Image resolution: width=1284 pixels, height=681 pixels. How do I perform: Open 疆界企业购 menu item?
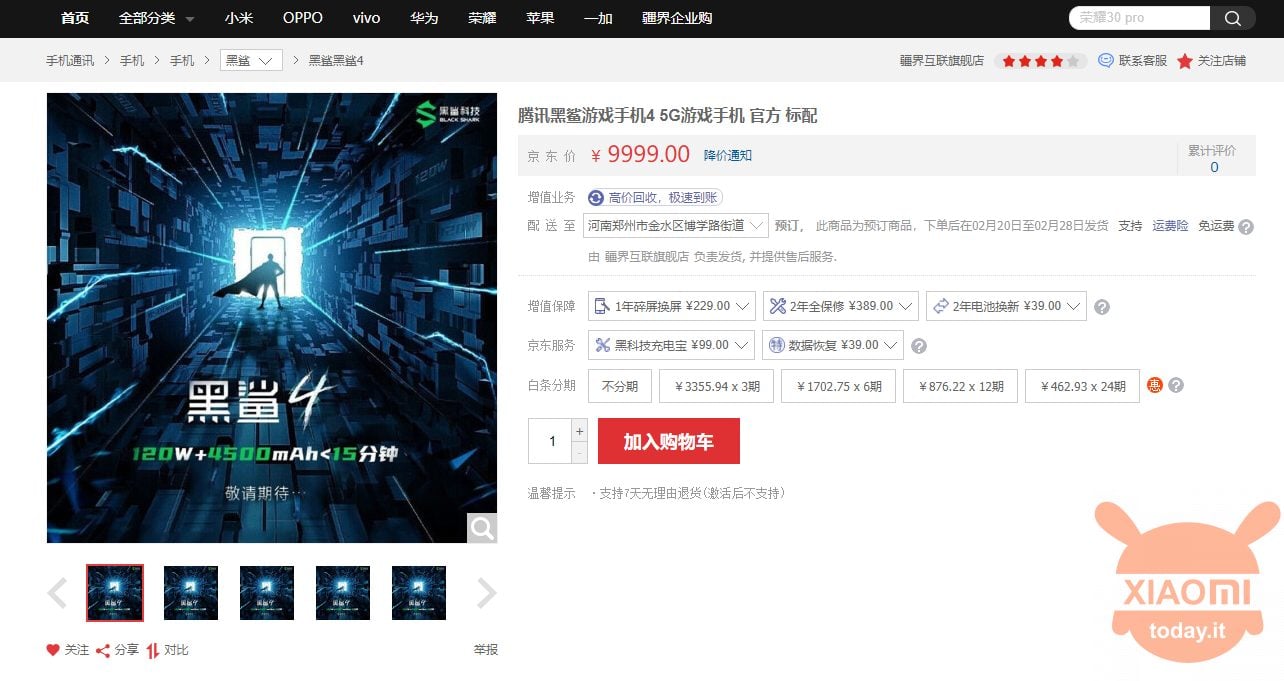click(x=677, y=18)
